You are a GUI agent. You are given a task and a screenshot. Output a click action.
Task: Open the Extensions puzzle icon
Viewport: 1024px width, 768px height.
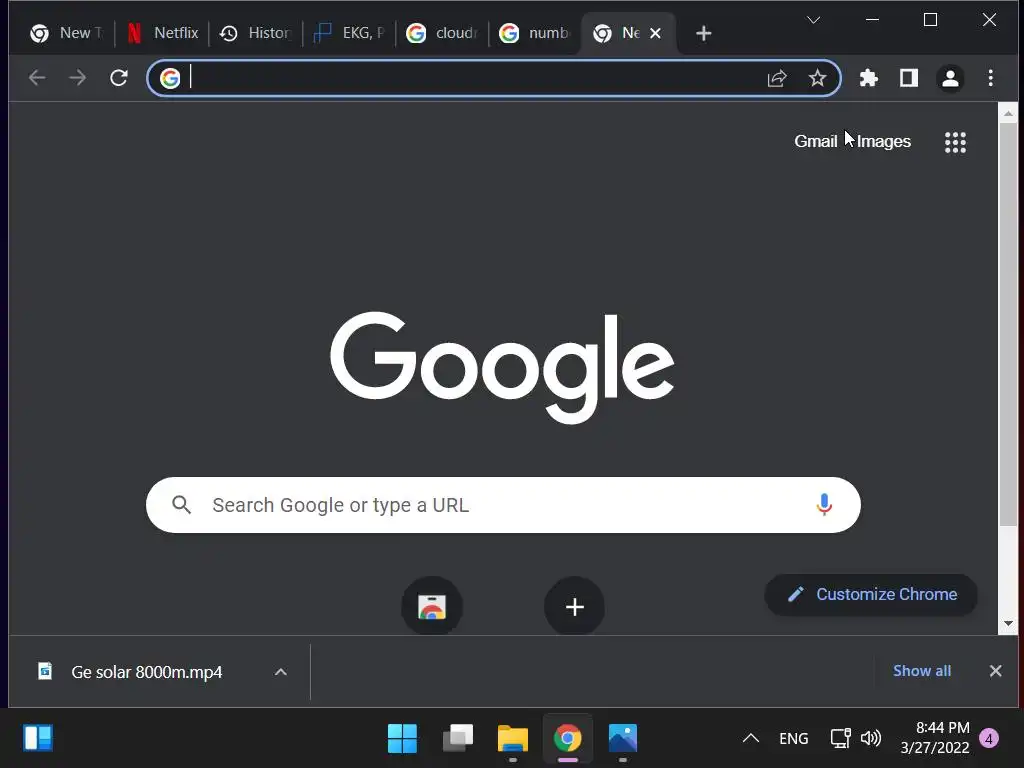(869, 78)
